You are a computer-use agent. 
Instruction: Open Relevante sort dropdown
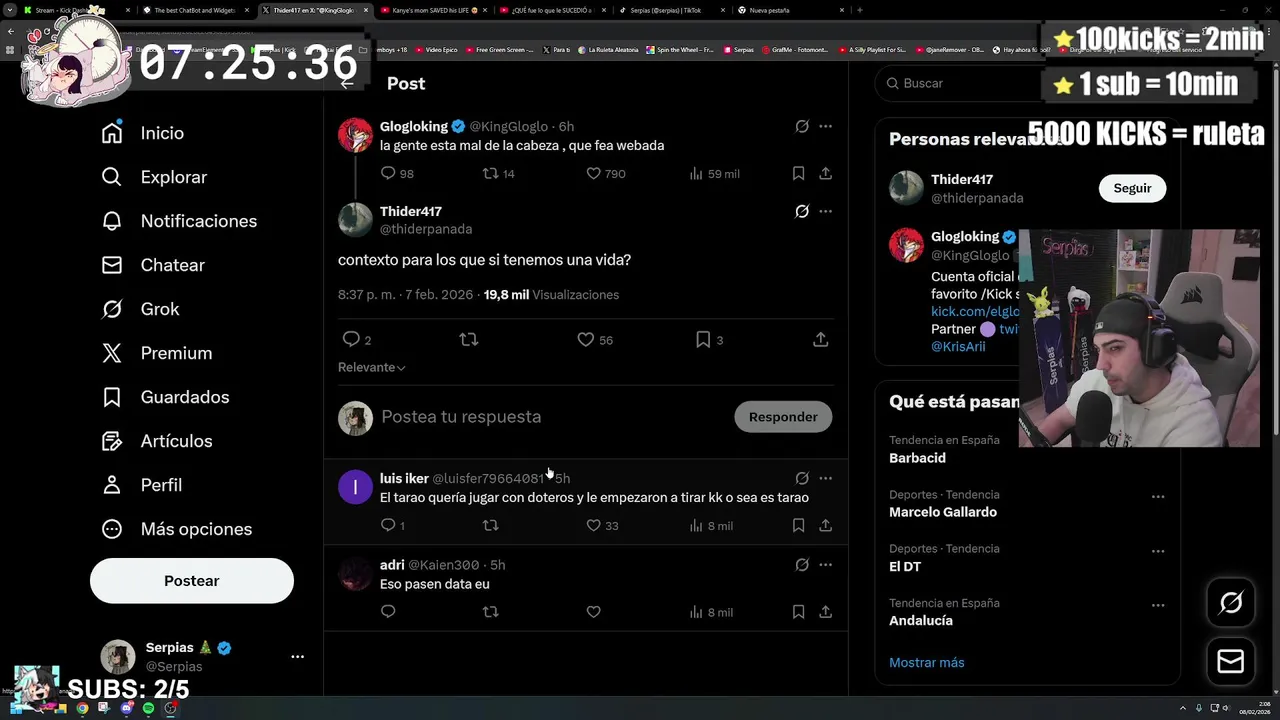click(x=372, y=367)
